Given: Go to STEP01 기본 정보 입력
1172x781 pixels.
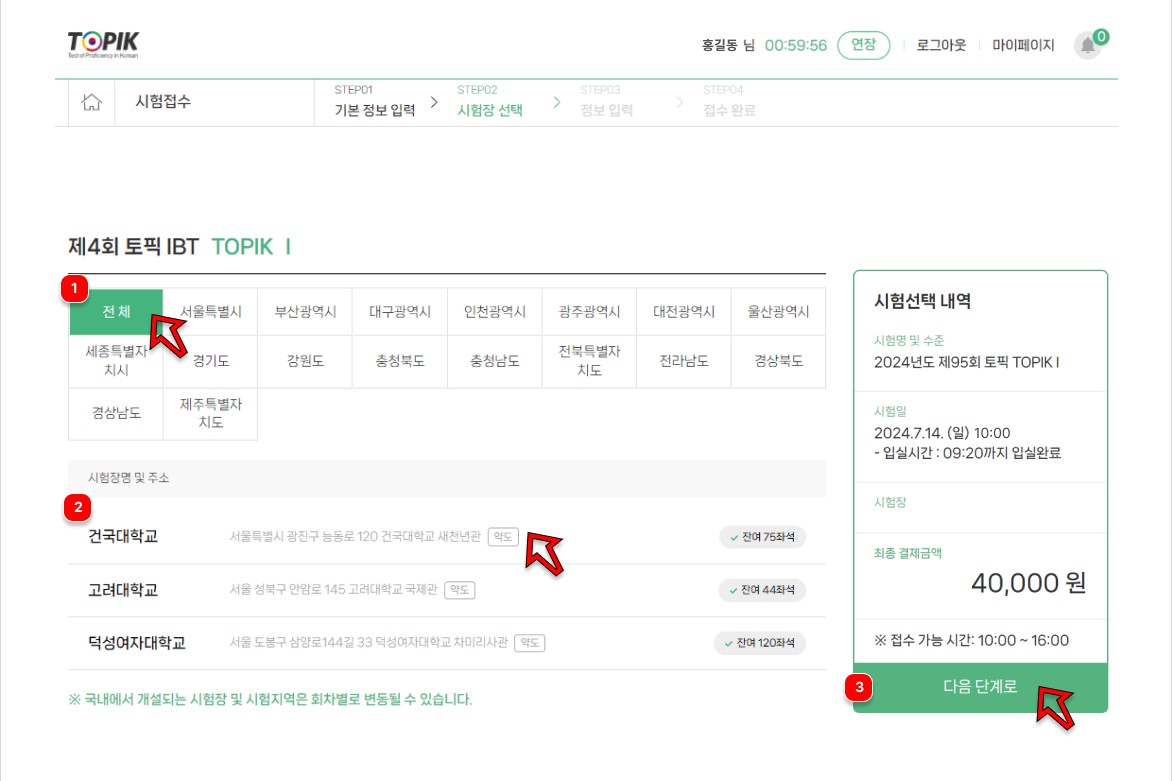Looking at the screenshot, I should click(374, 102).
